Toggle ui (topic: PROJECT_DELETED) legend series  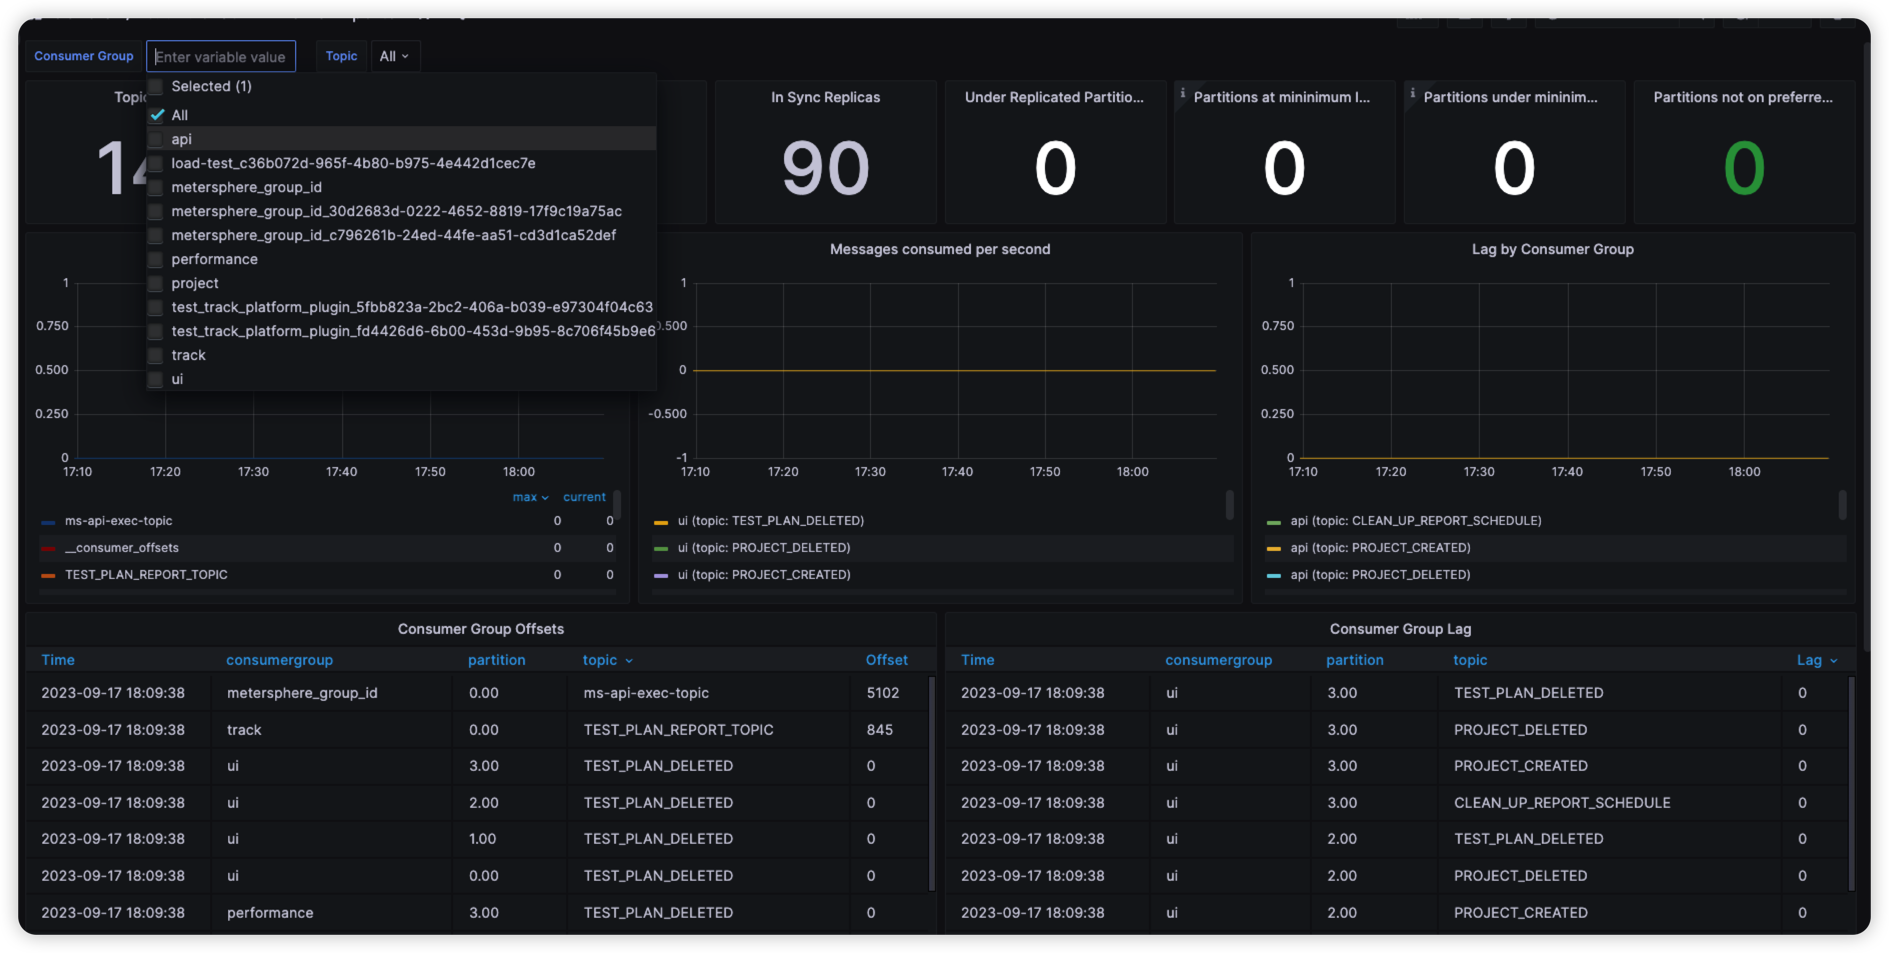click(x=764, y=548)
